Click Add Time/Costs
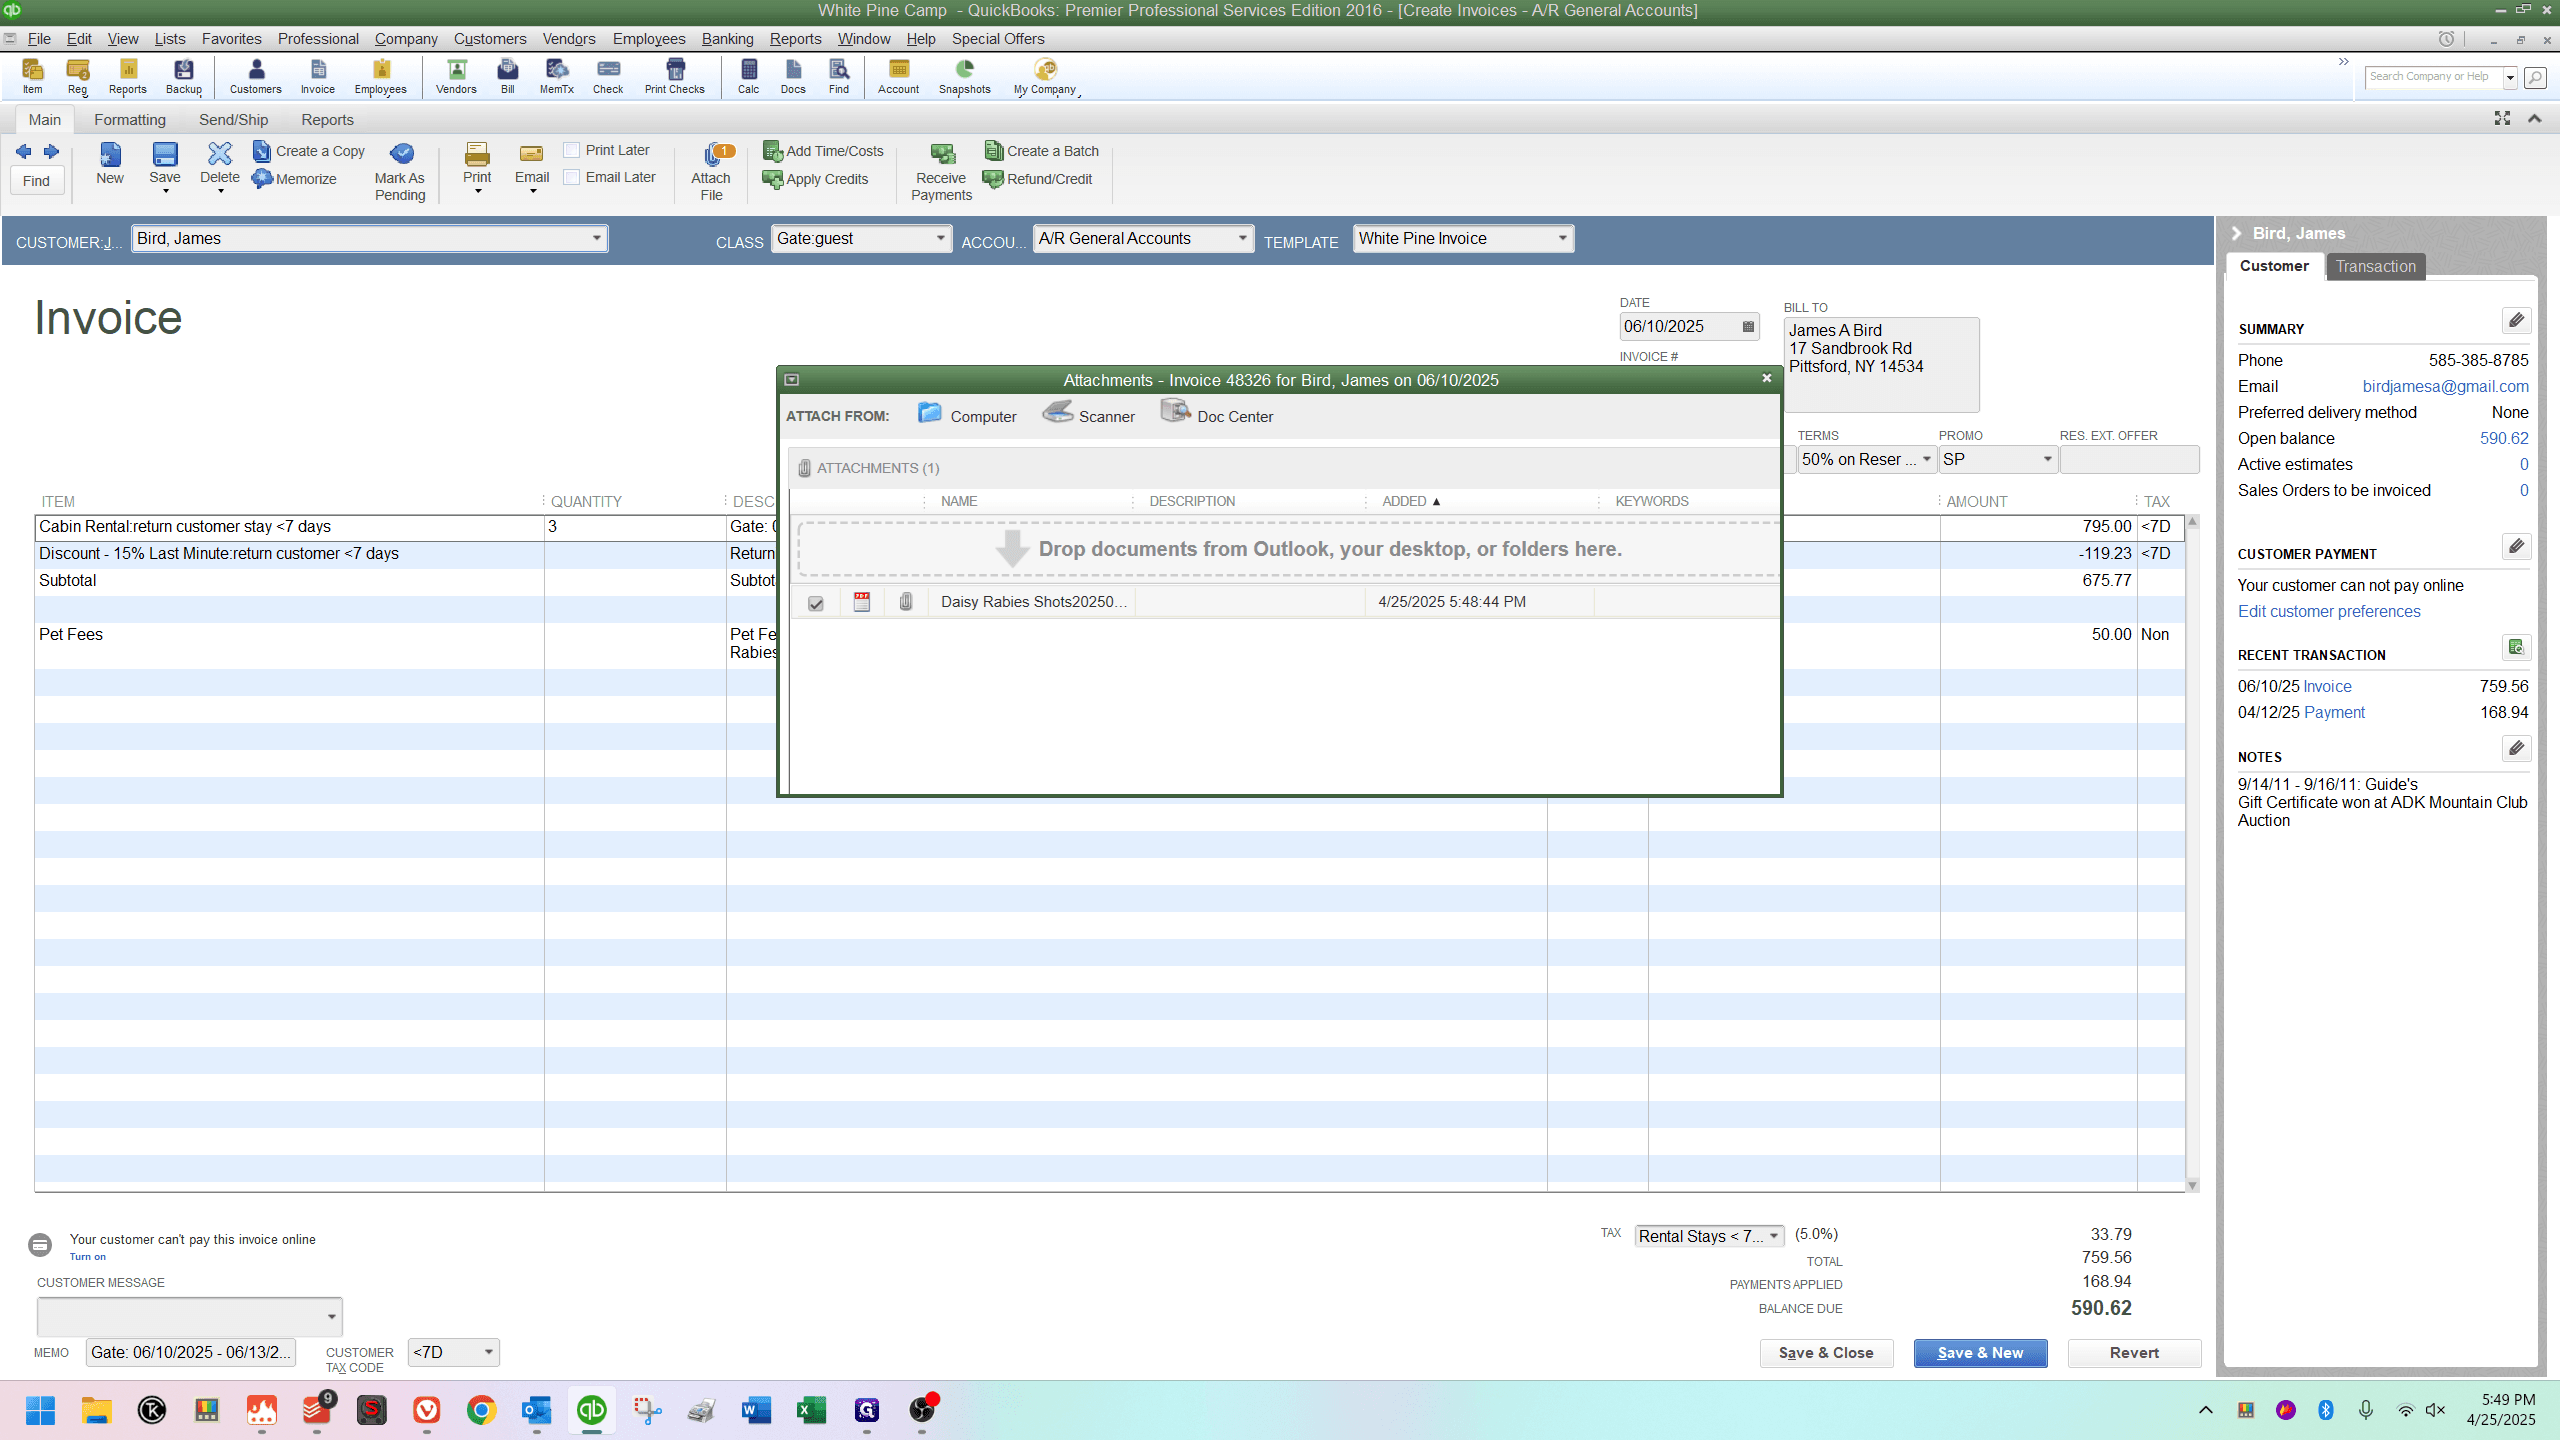Viewport: 2560px width, 1440px height. click(823, 151)
